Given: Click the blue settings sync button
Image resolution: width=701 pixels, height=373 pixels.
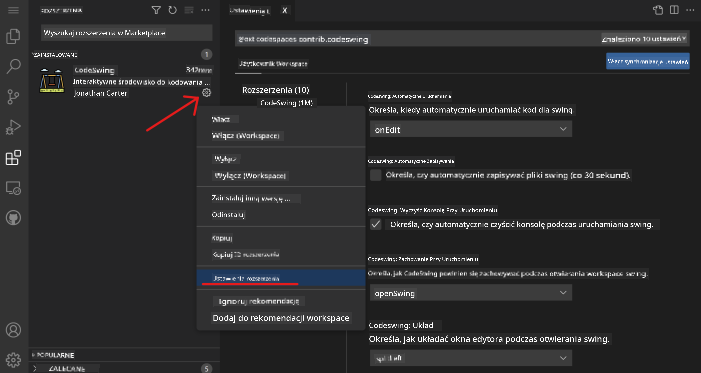Looking at the screenshot, I should coord(647,62).
